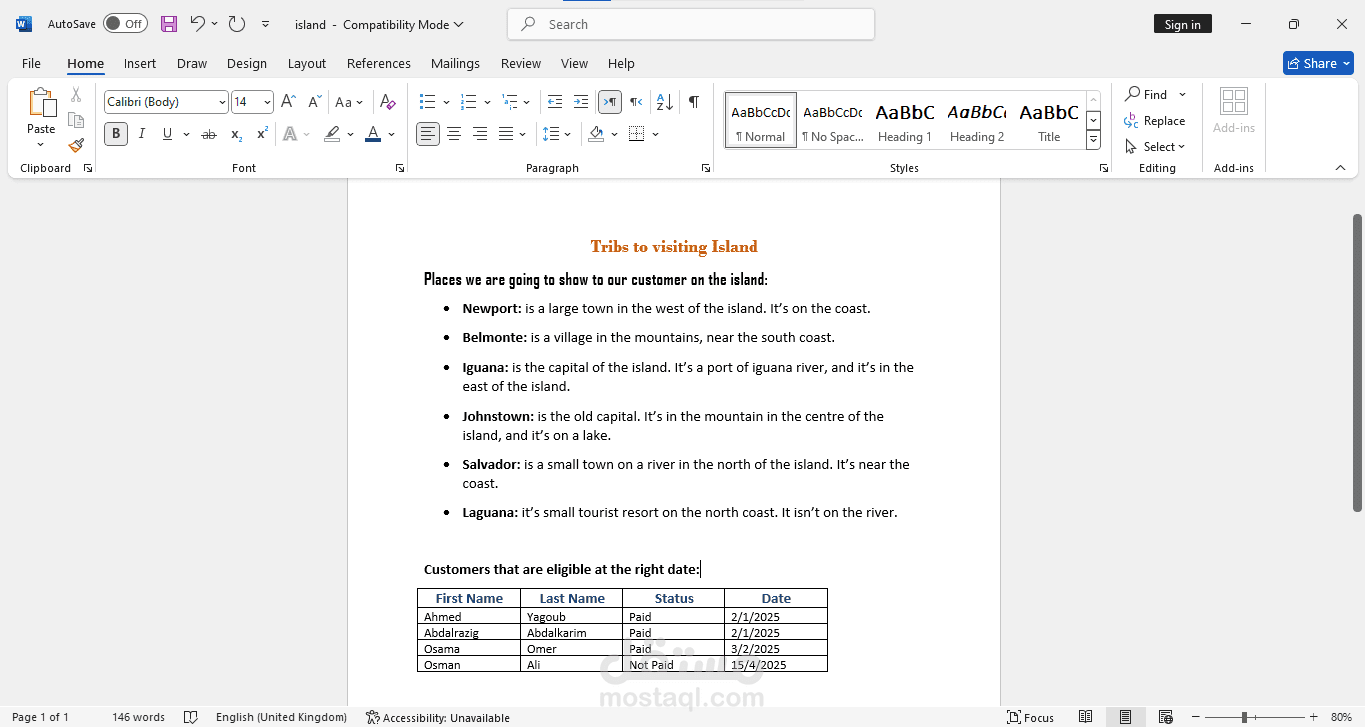The image size is (1365, 727).
Task: Toggle the show/hide paragraph marks button
Action: click(x=693, y=101)
